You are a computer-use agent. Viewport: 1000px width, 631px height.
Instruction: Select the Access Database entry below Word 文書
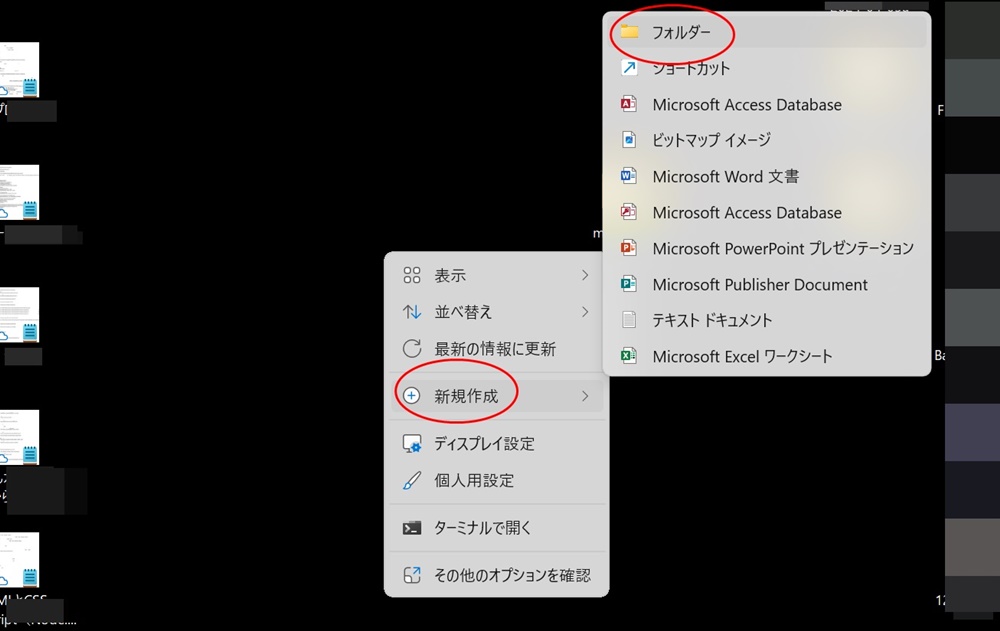[767, 212]
